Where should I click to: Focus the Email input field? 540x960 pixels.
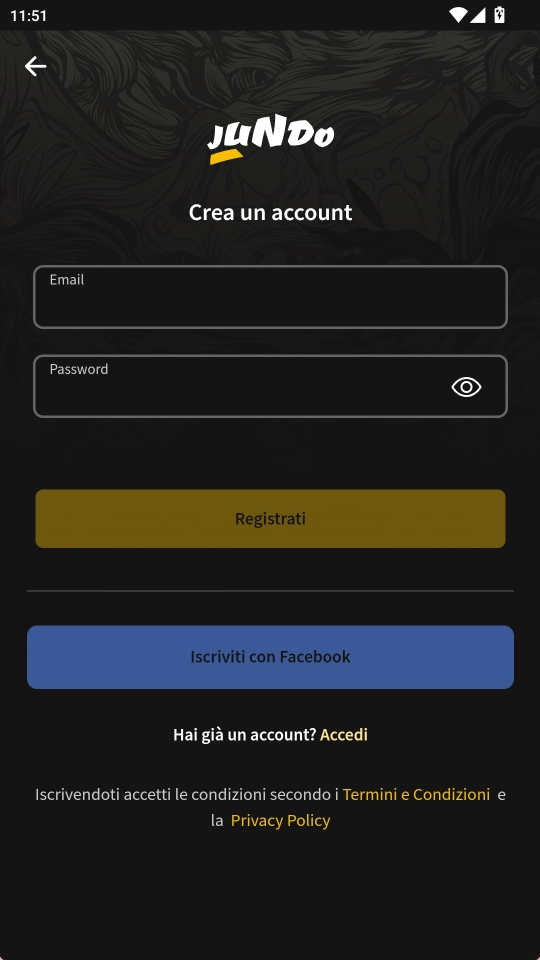[x=271, y=297]
